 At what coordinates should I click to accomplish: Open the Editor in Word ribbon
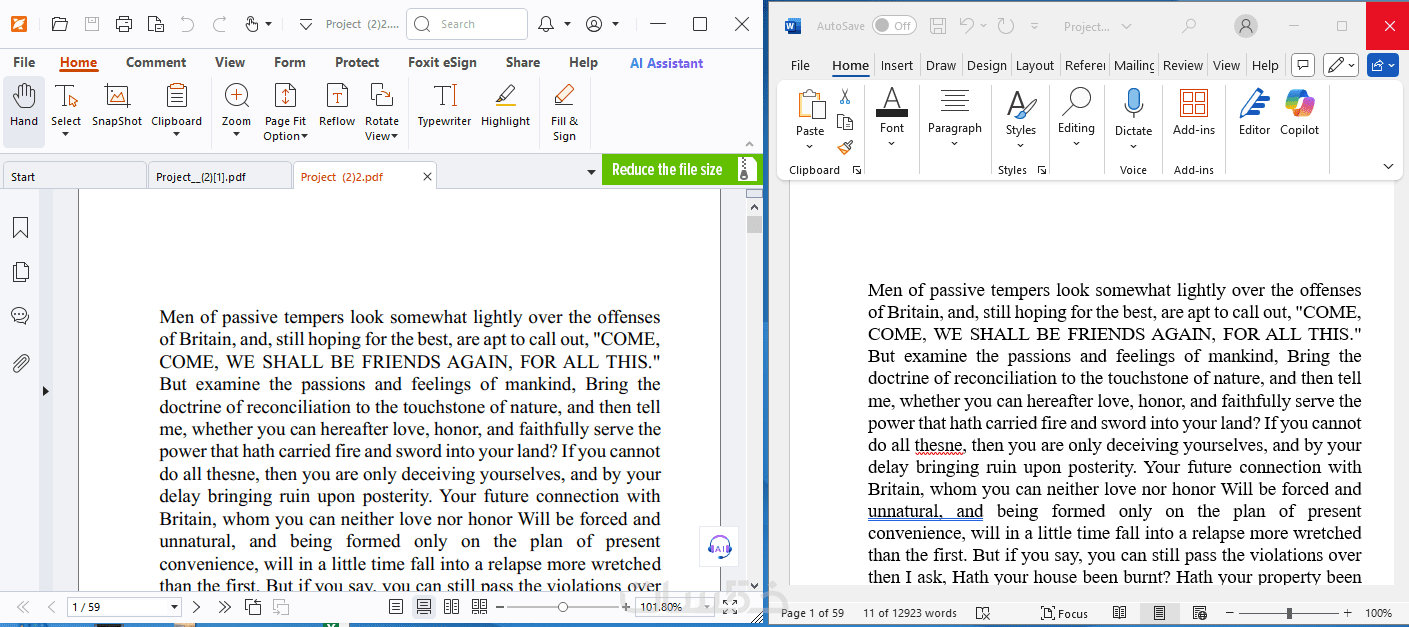1254,112
